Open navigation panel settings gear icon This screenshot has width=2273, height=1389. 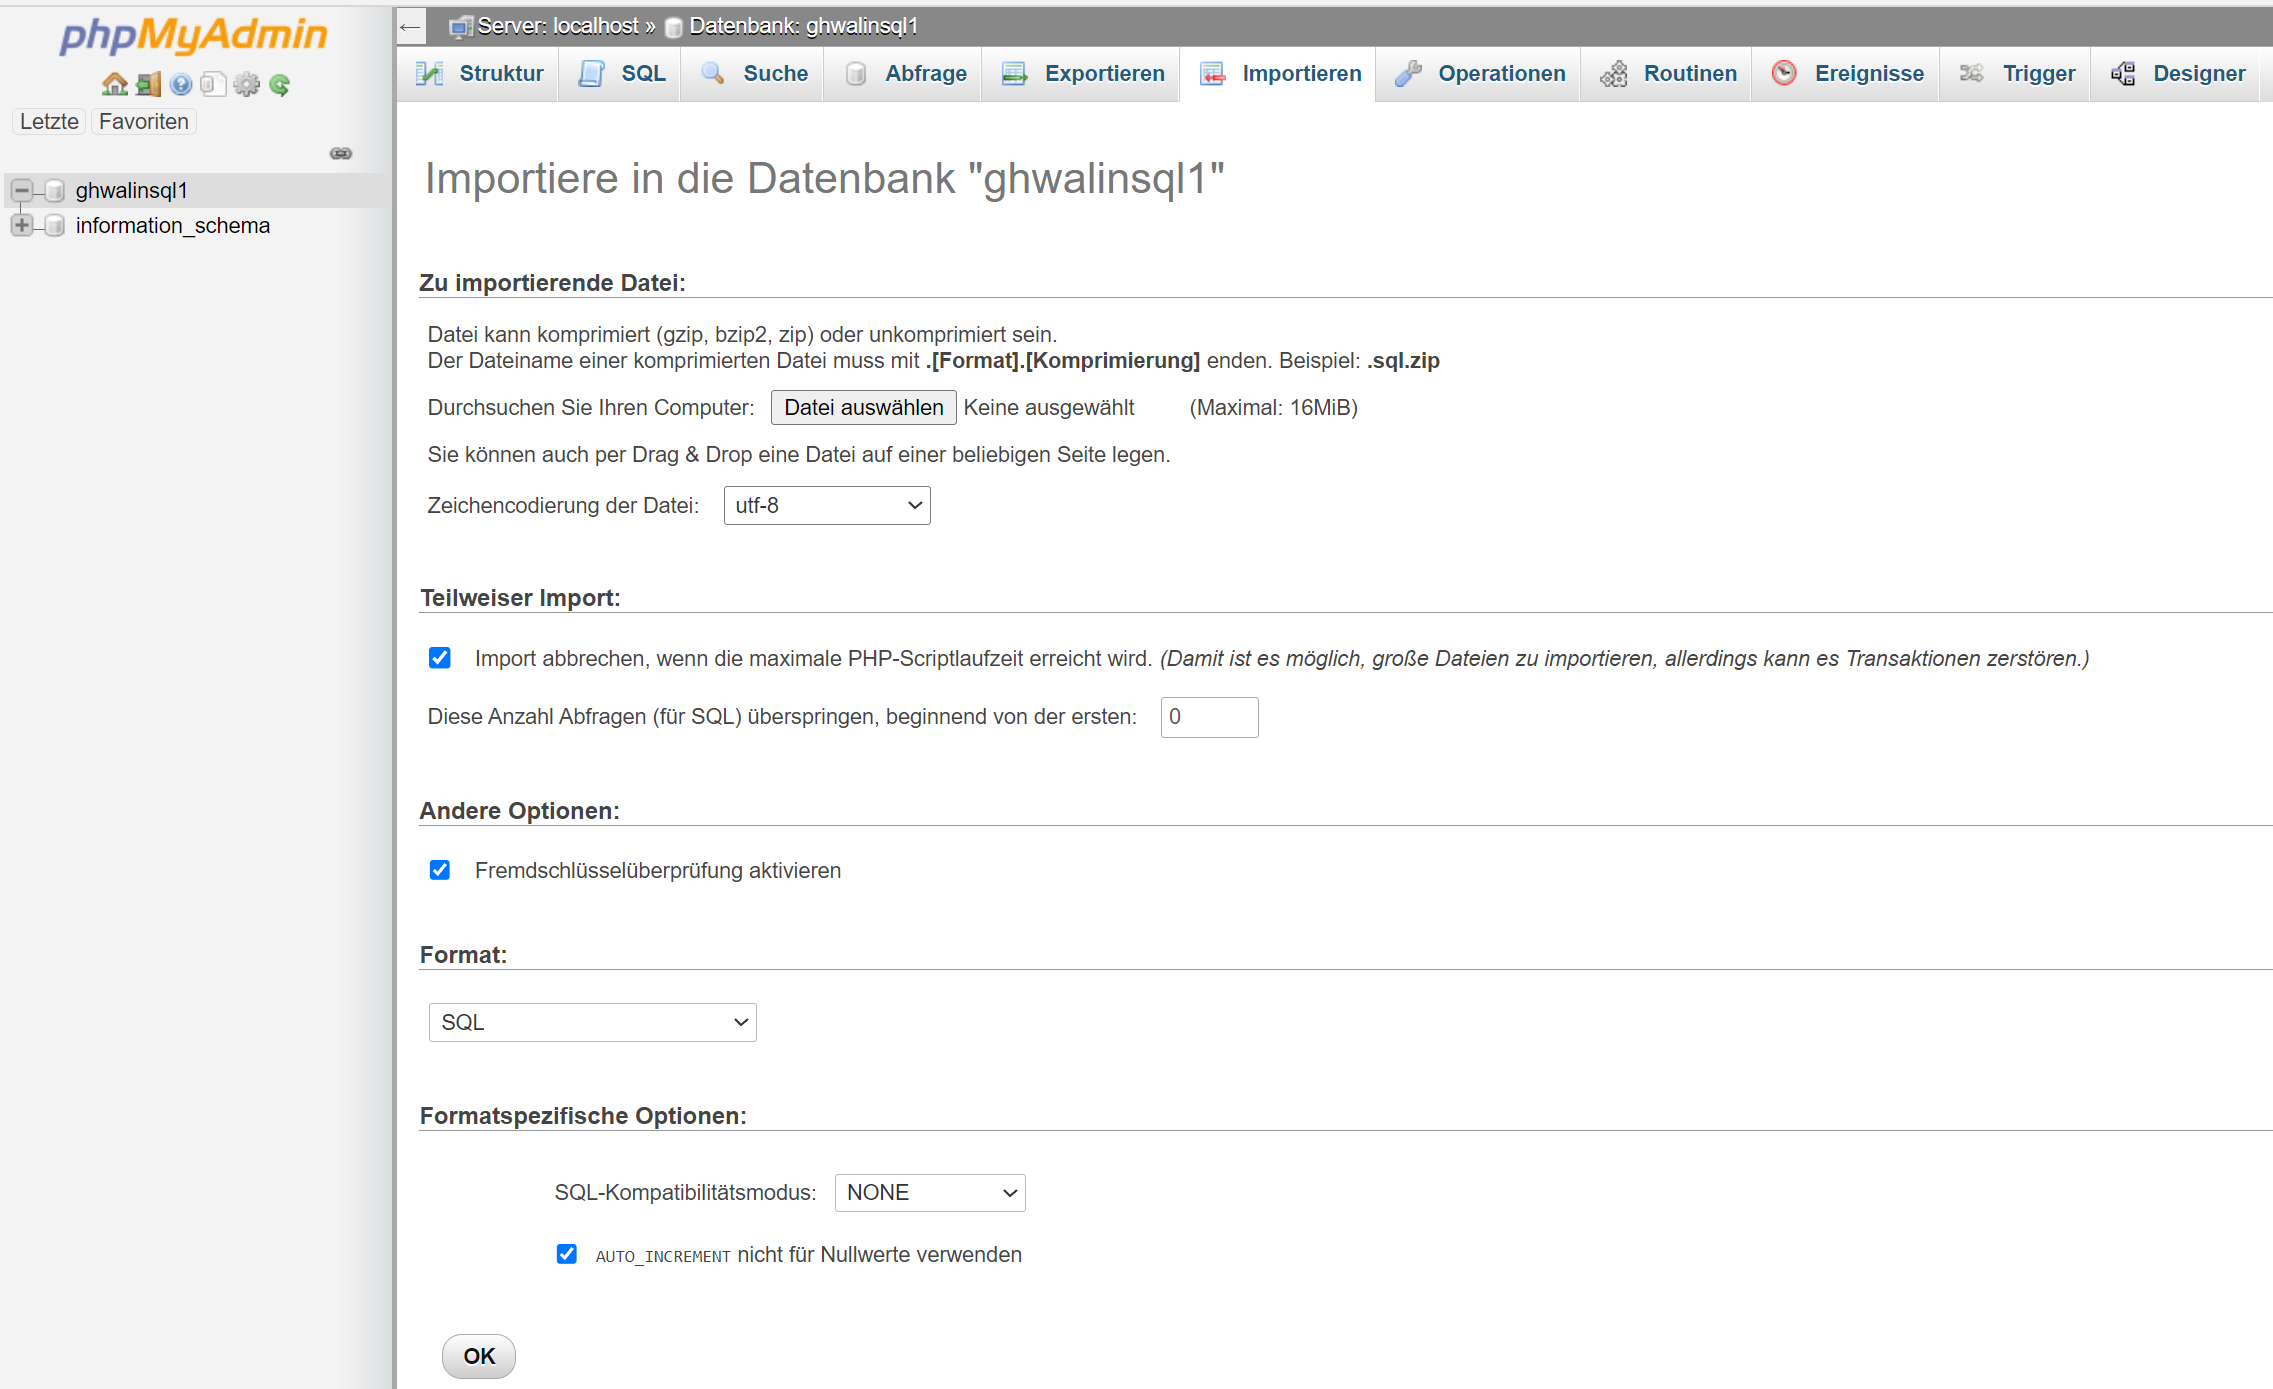point(246,85)
